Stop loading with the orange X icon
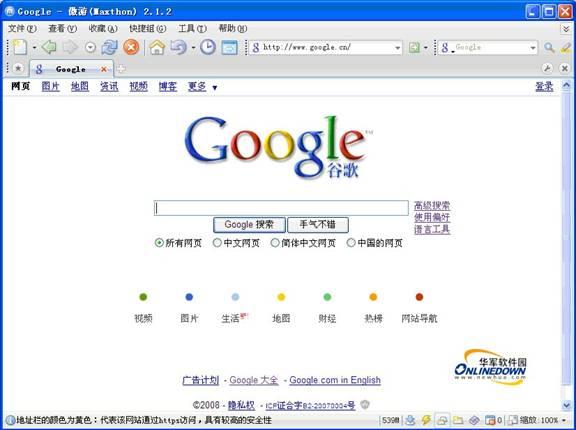Image resolution: width=576 pixels, height=430 pixels. click(131, 47)
